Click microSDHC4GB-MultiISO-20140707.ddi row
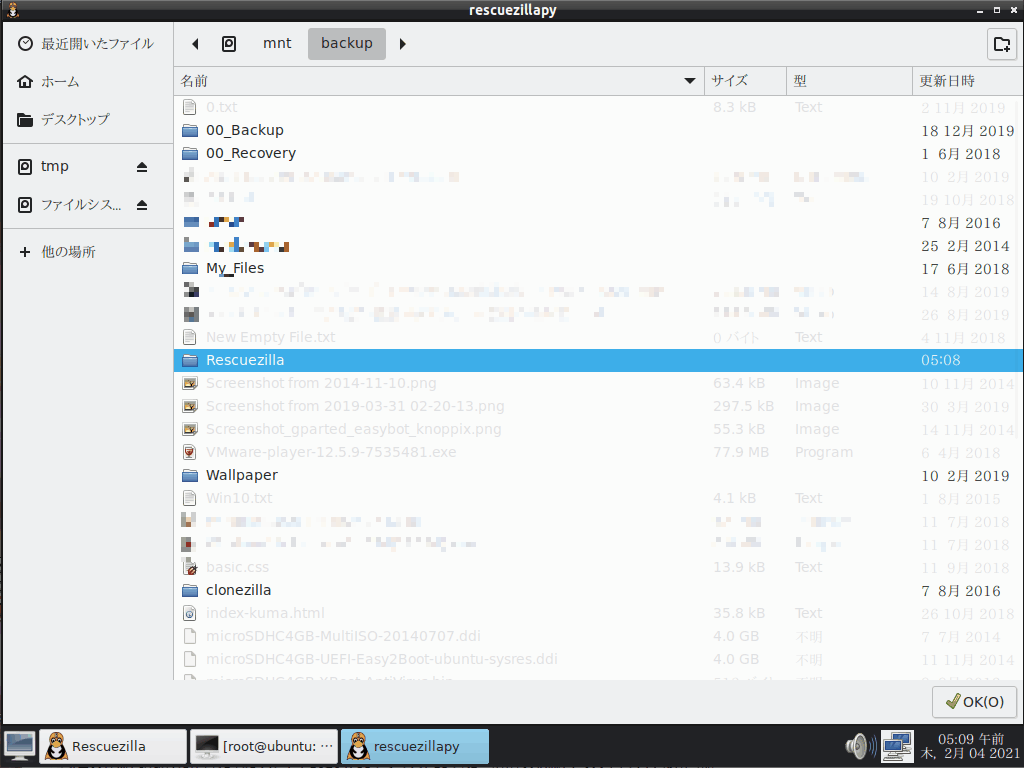Viewport: 1024px width, 768px height. (x=598, y=636)
